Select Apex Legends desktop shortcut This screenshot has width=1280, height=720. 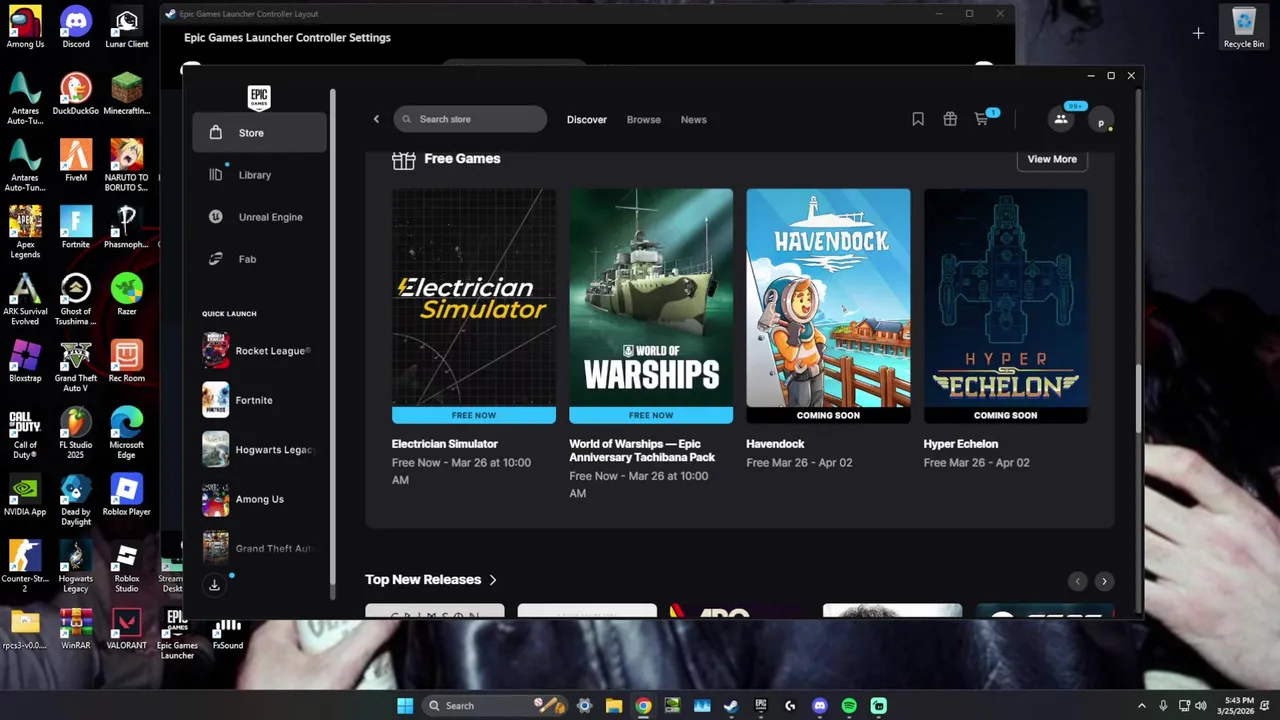pos(25,233)
